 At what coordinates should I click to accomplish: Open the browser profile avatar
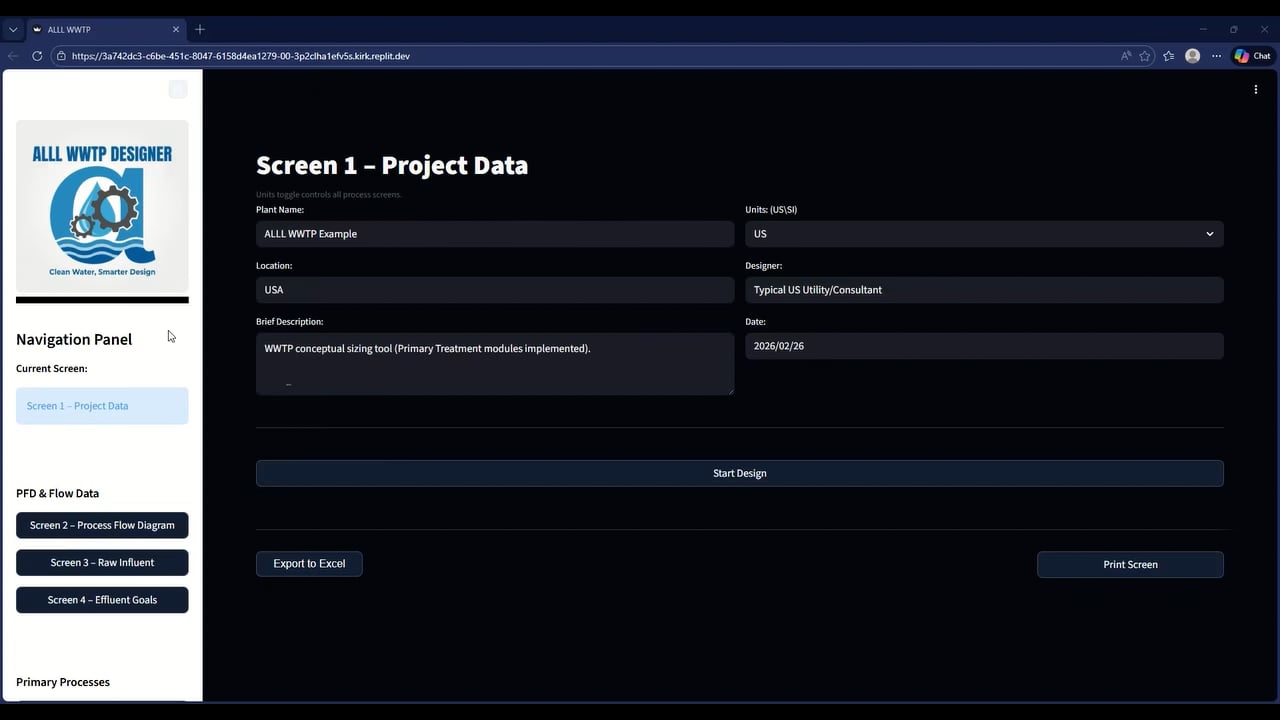point(1192,56)
